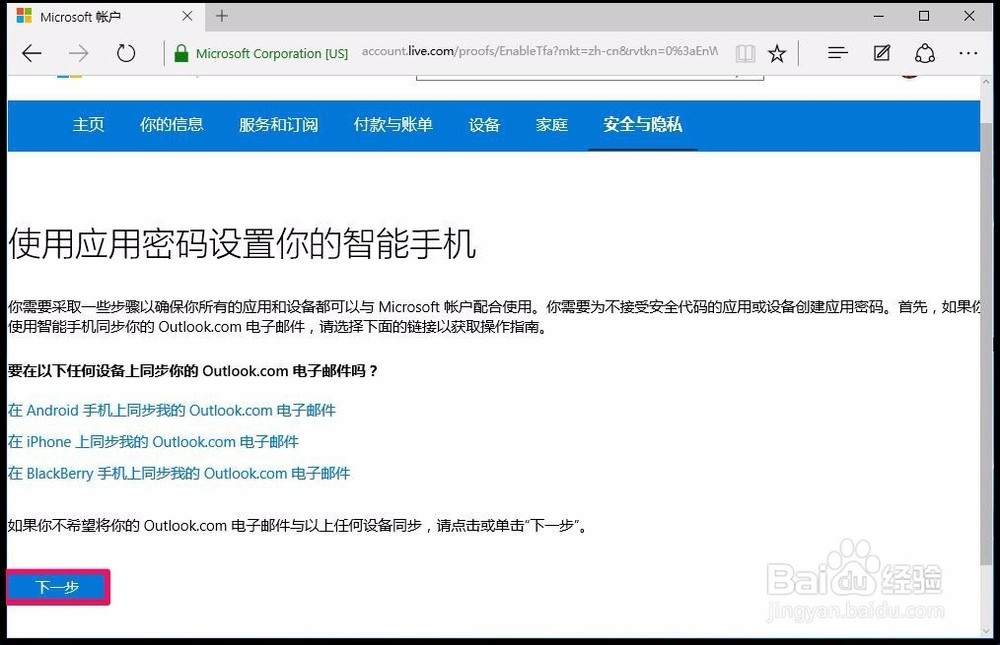
Task: Add page to favorites with star icon
Action: point(777,54)
